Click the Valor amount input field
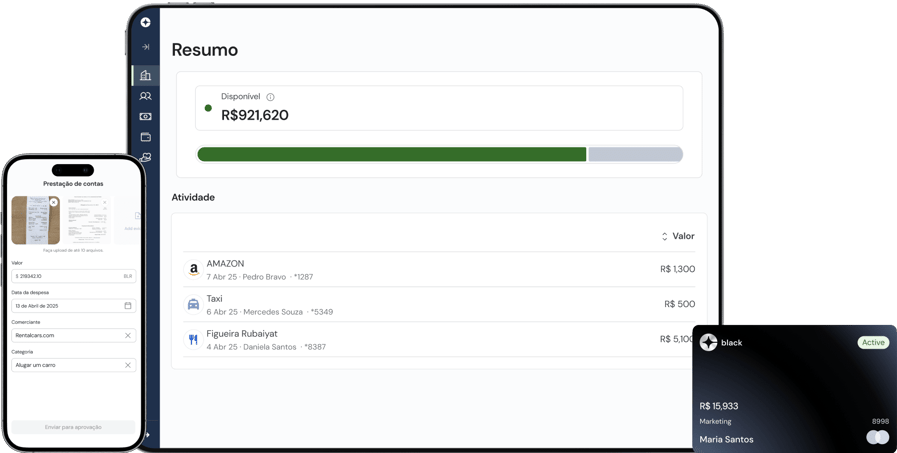This screenshot has height=453, width=897. click(x=66, y=276)
